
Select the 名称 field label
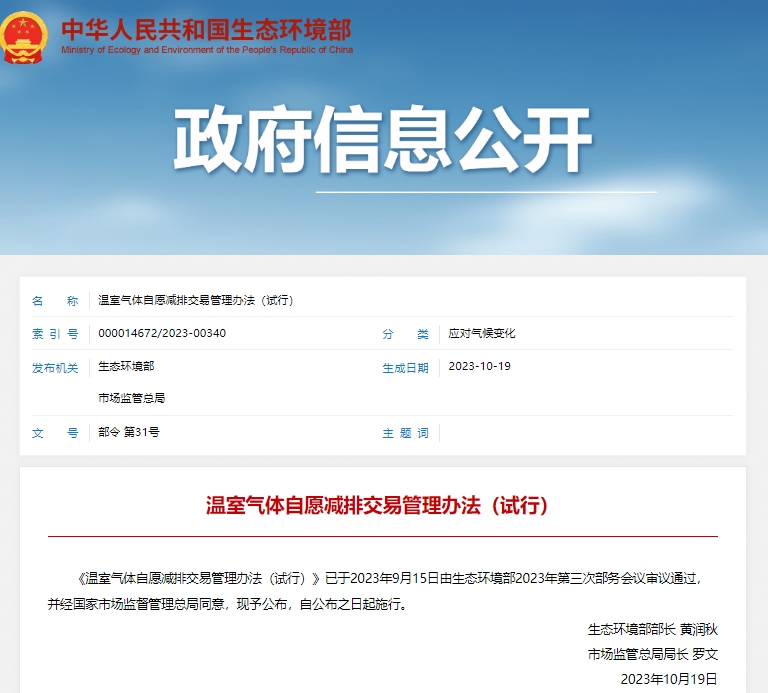tap(55, 300)
